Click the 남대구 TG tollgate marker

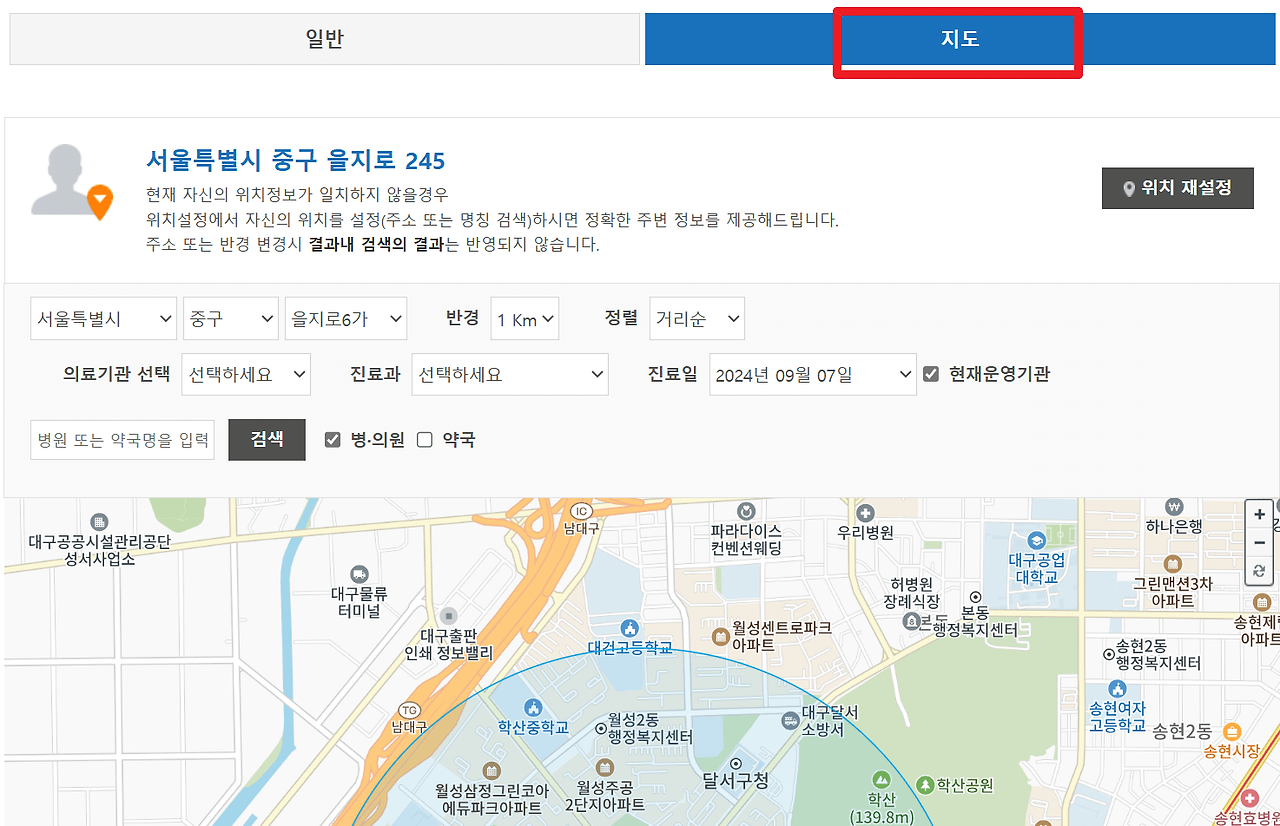[x=410, y=709]
